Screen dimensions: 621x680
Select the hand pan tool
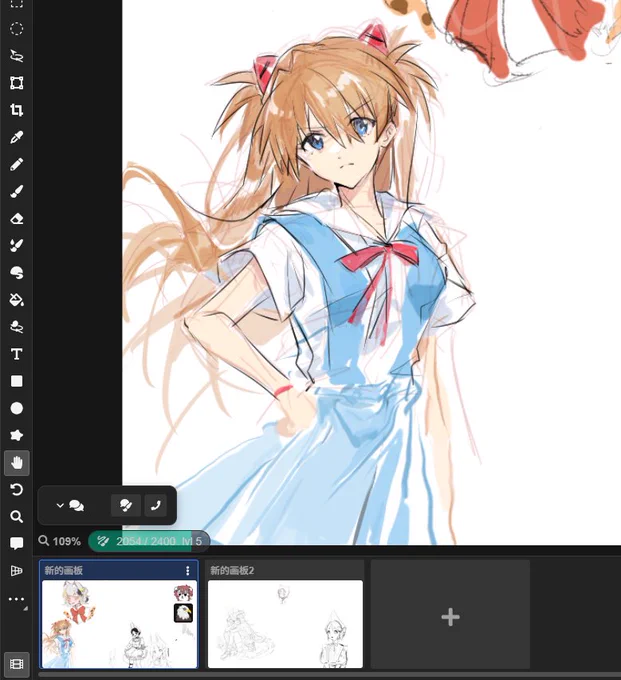point(16,463)
